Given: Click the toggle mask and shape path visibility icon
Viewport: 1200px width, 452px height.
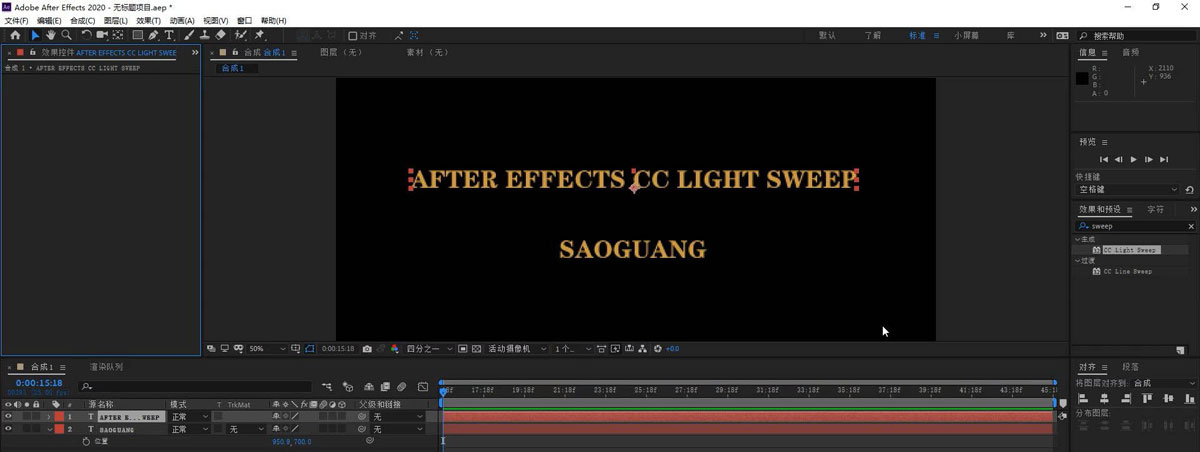Looking at the screenshot, I should (x=310, y=349).
